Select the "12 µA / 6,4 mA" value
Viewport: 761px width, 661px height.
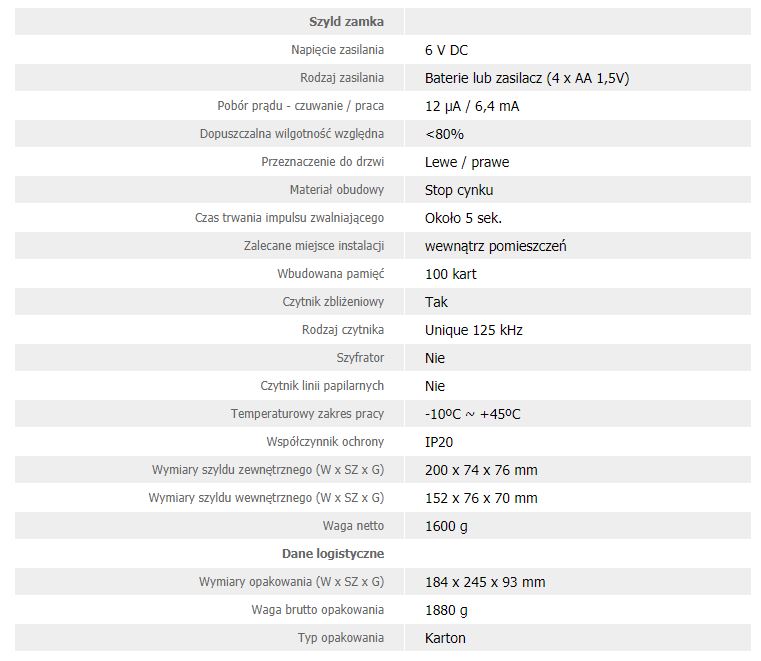471,105
